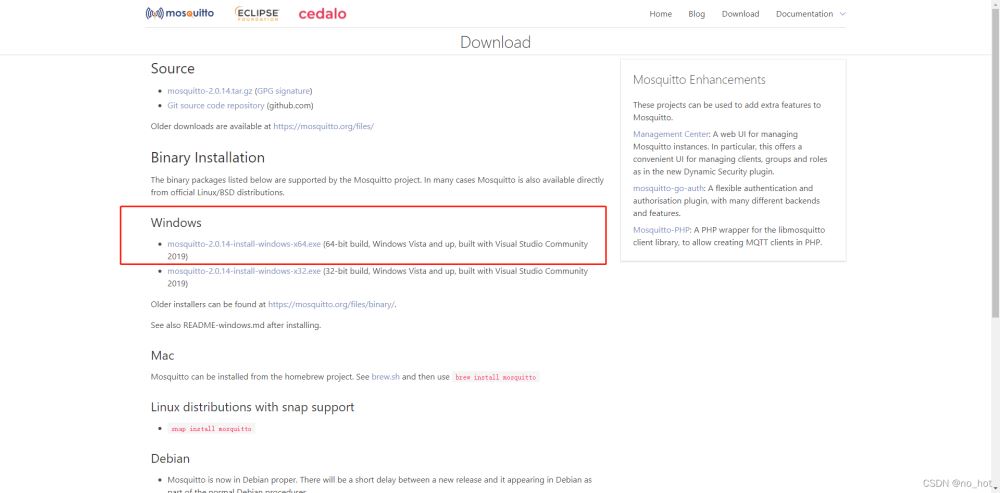The height and width of the screenshot is (493, 1000).
Task: Open the GPG signature link
Action: [x=284, y=91]
